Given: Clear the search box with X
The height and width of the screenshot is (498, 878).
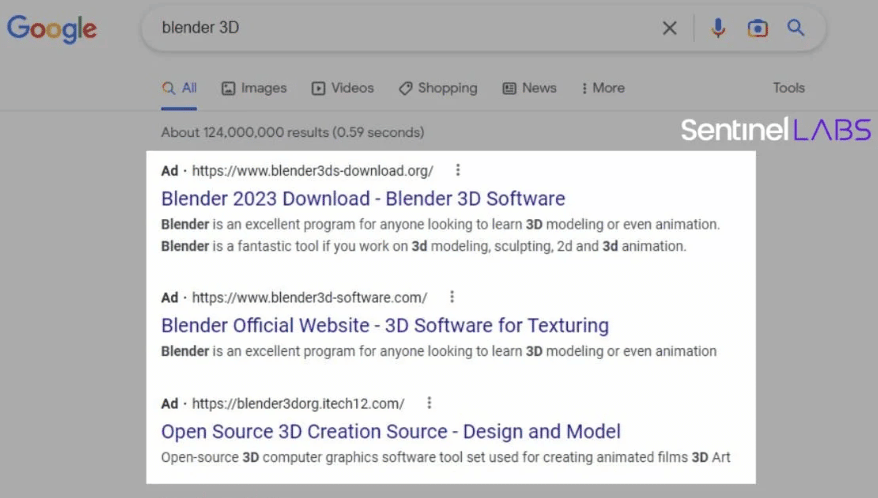Looking at the screenshot, I should point(669,28).
